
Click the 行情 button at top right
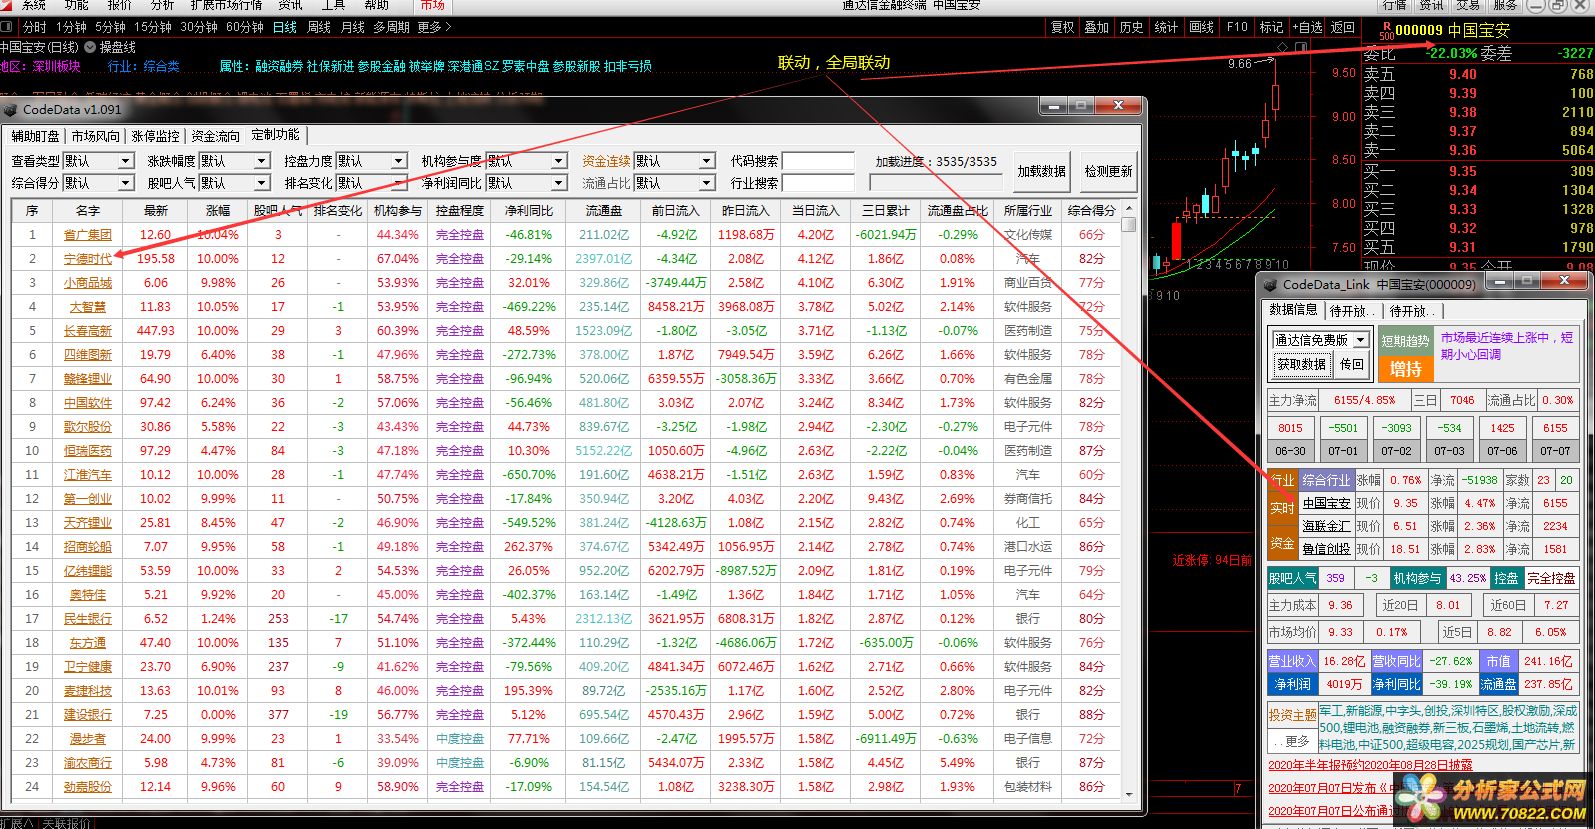coord(1394,5)
